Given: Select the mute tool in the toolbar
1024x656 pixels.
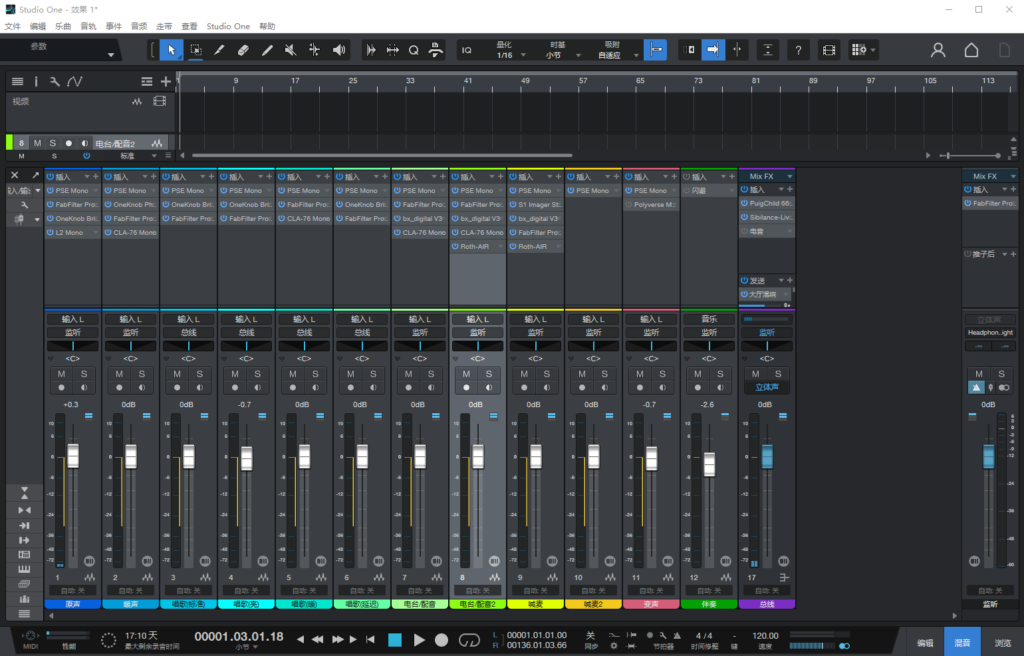Looking at the screenshot, I should (289, 51).
